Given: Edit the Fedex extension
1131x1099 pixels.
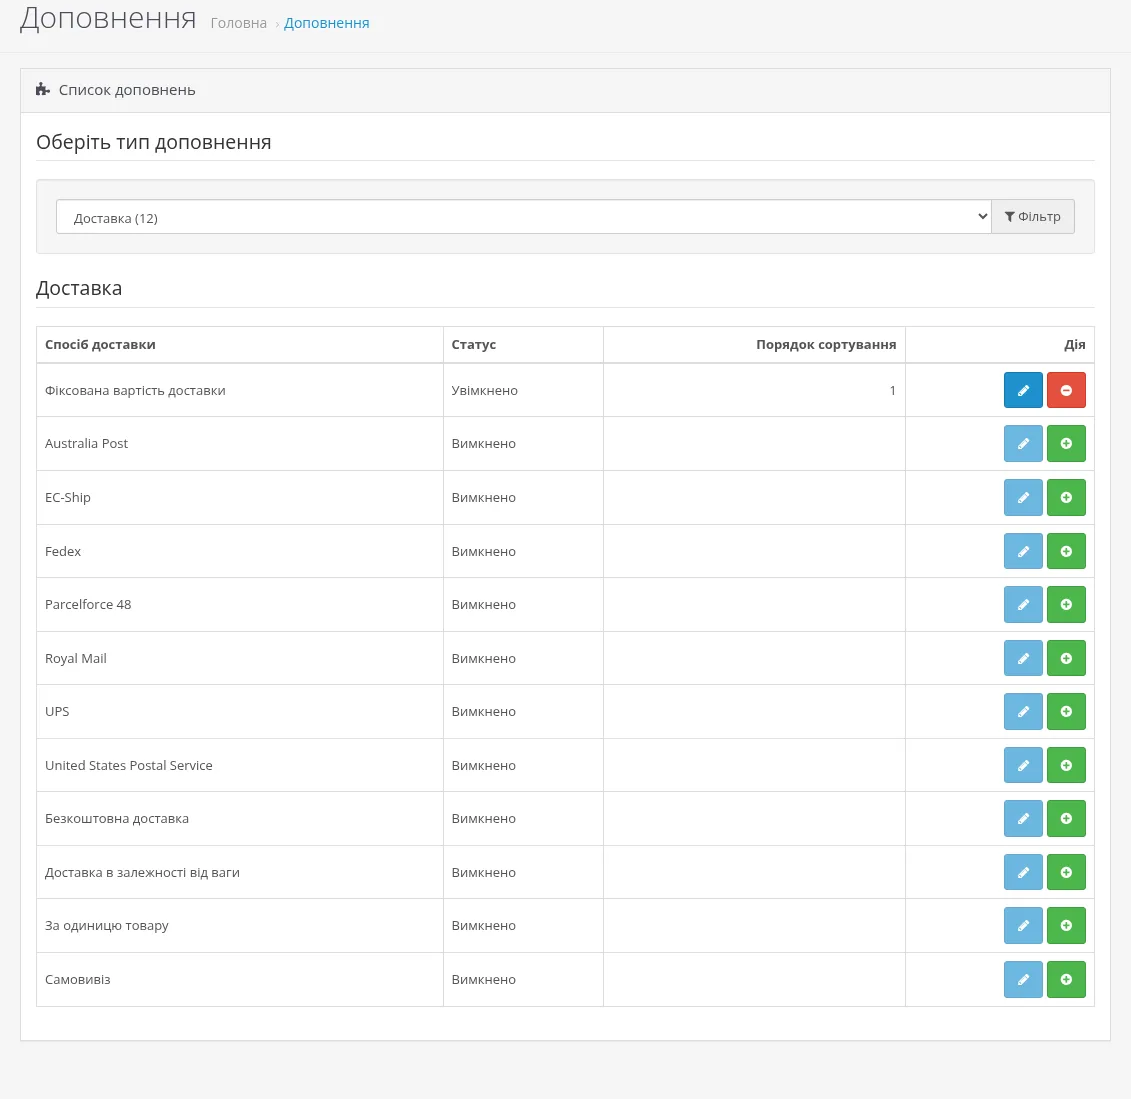Looking at the screenshot, I should click(1023, 552).
